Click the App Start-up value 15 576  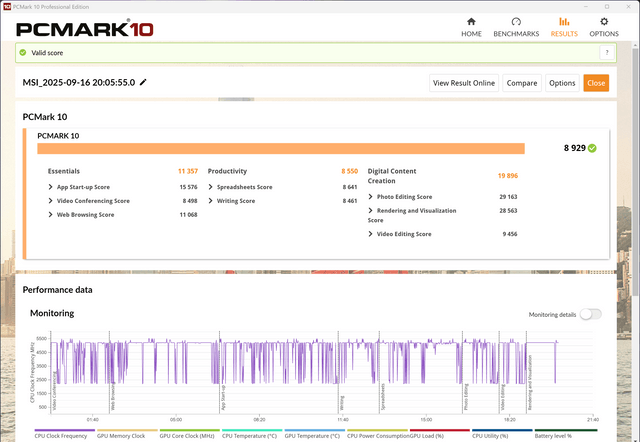coord(188,187)
